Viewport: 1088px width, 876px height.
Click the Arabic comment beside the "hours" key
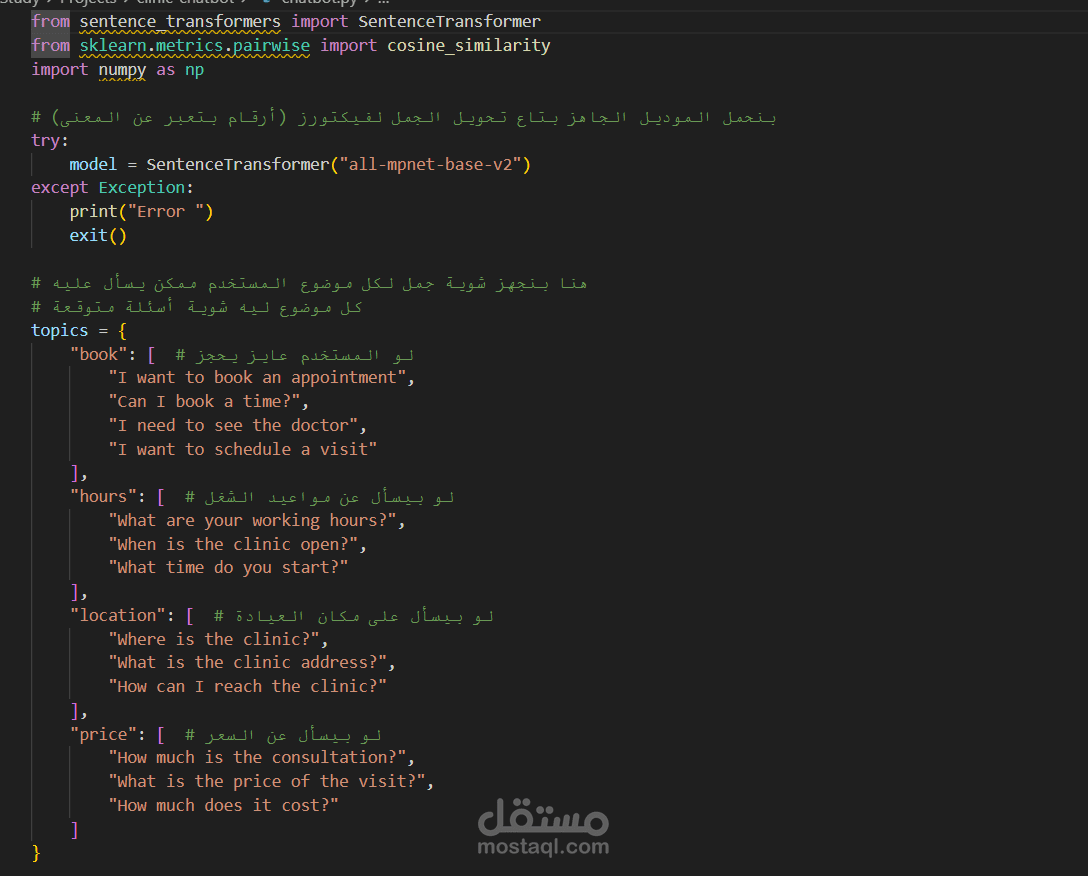320,498
